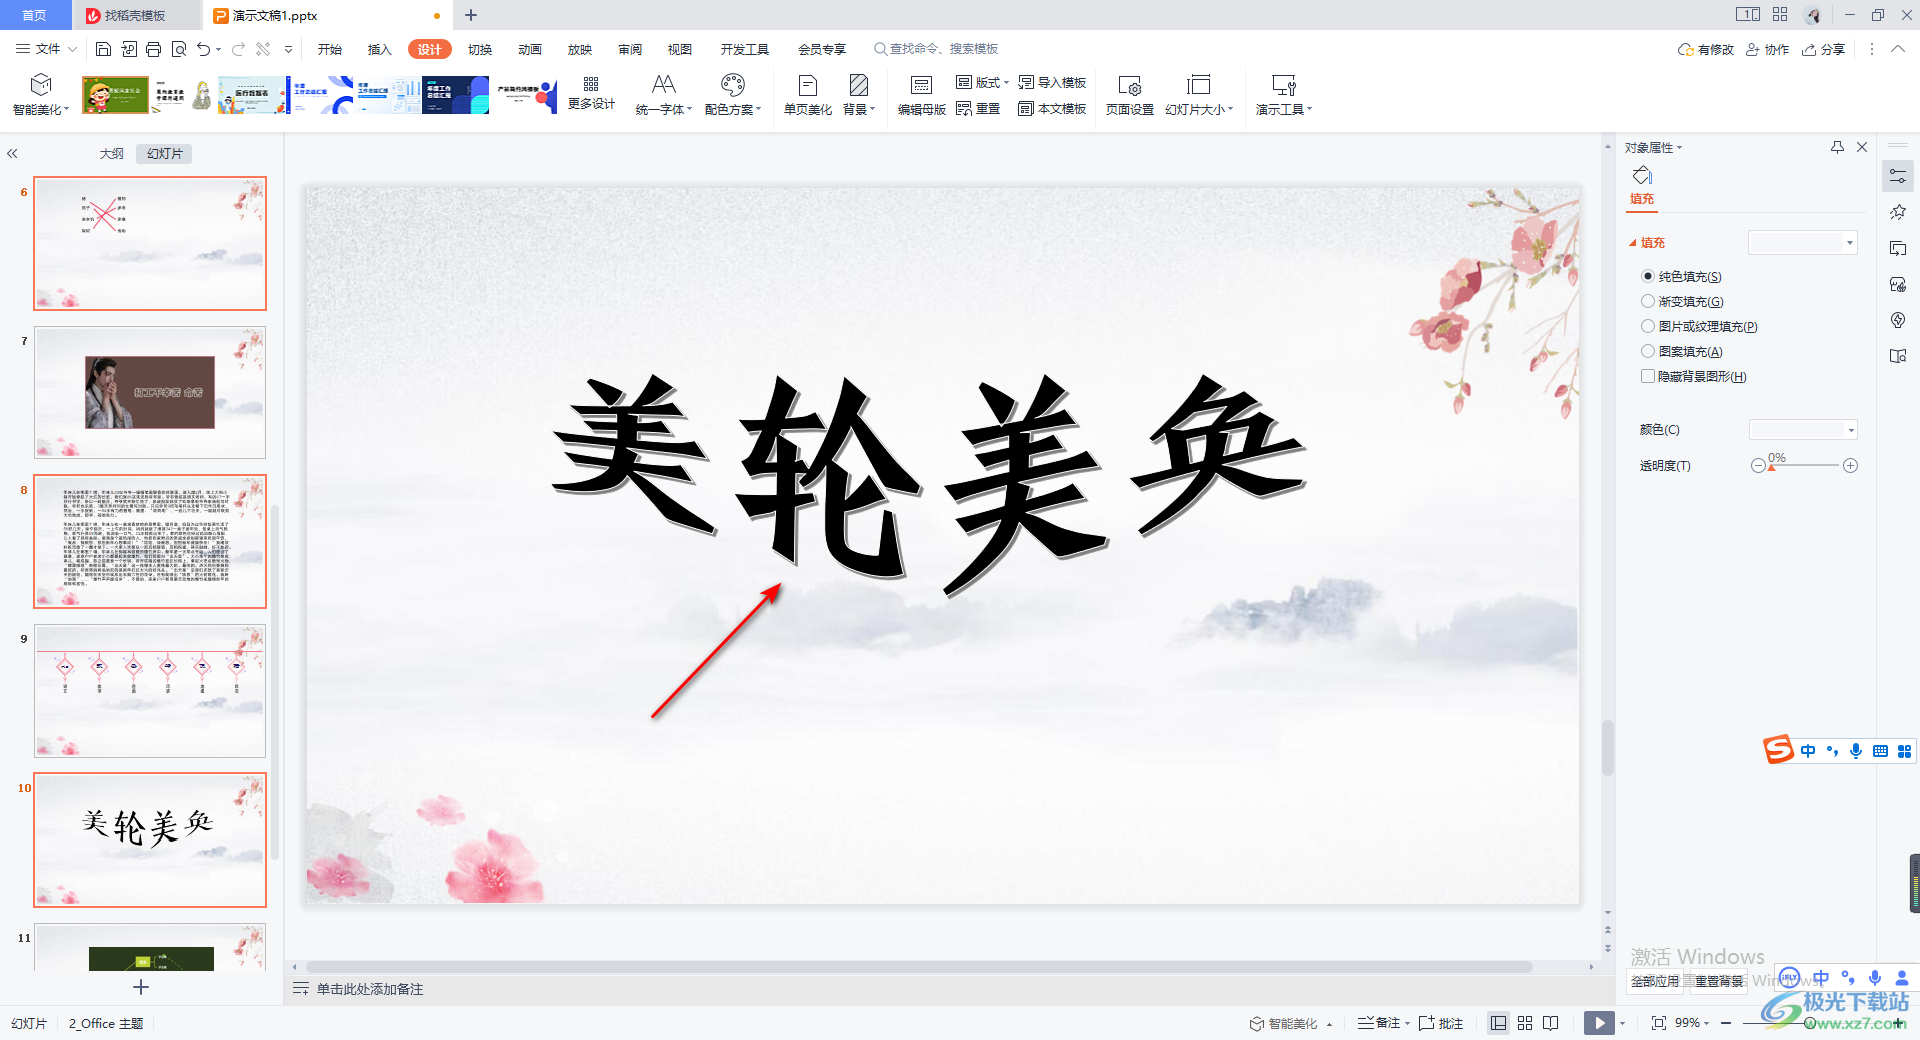Collapse the 填充 section triangle

point(1633,243)
